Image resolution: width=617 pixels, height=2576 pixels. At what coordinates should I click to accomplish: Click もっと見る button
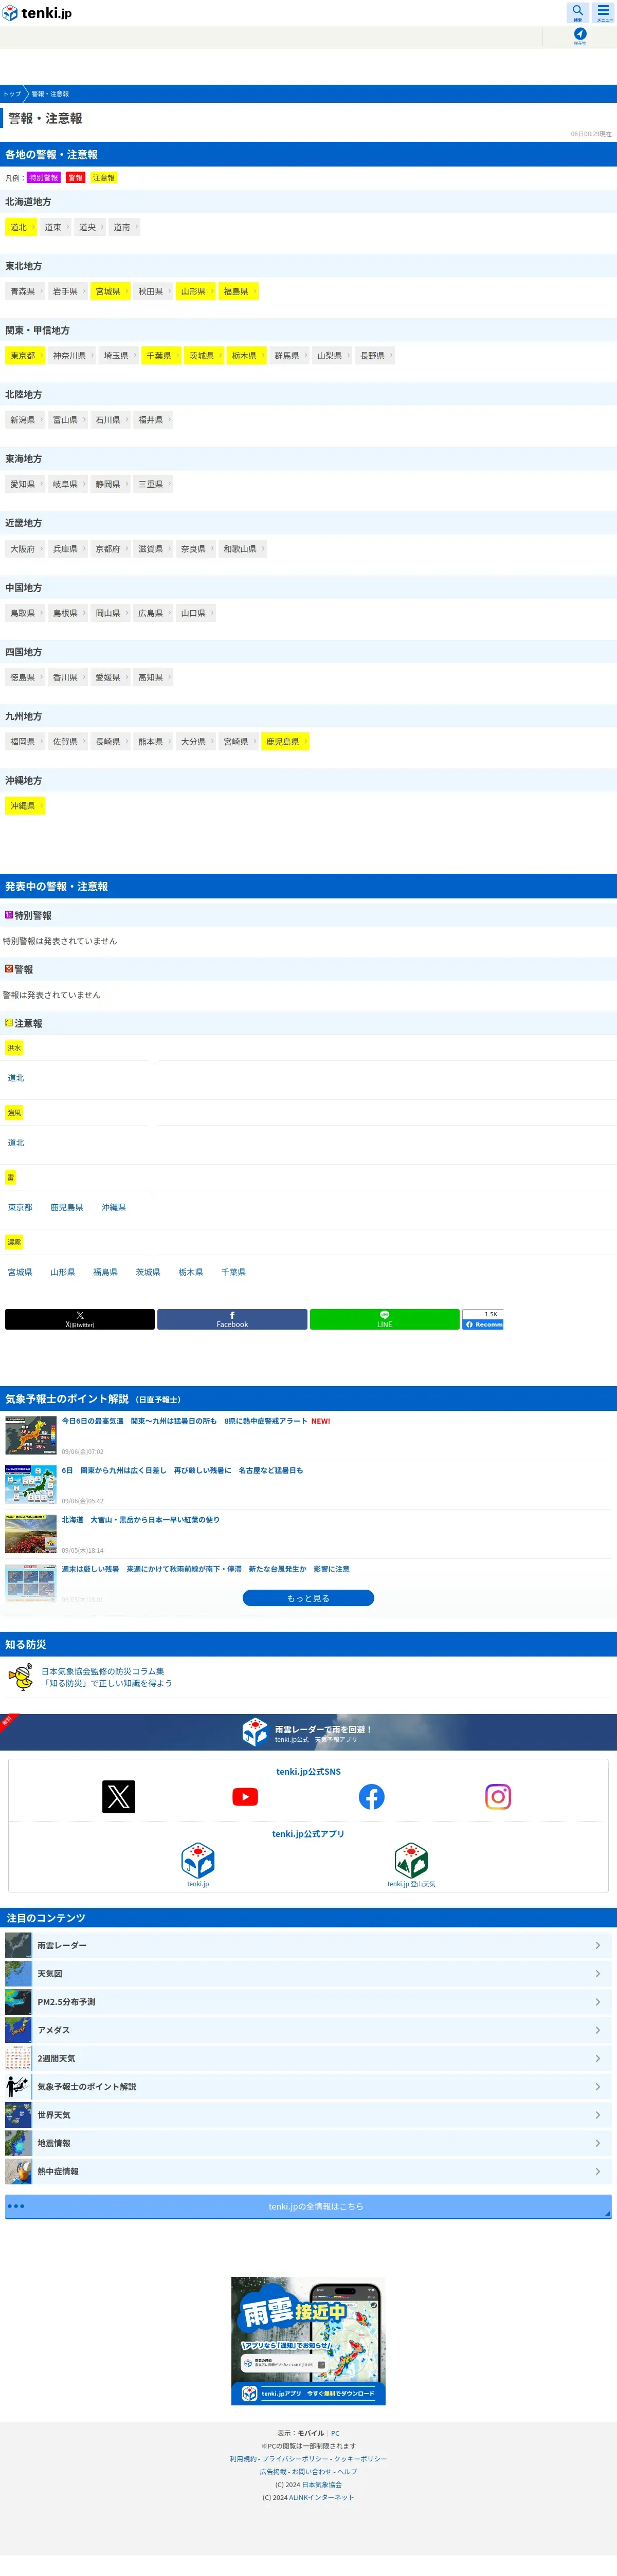pos(308,1598)
